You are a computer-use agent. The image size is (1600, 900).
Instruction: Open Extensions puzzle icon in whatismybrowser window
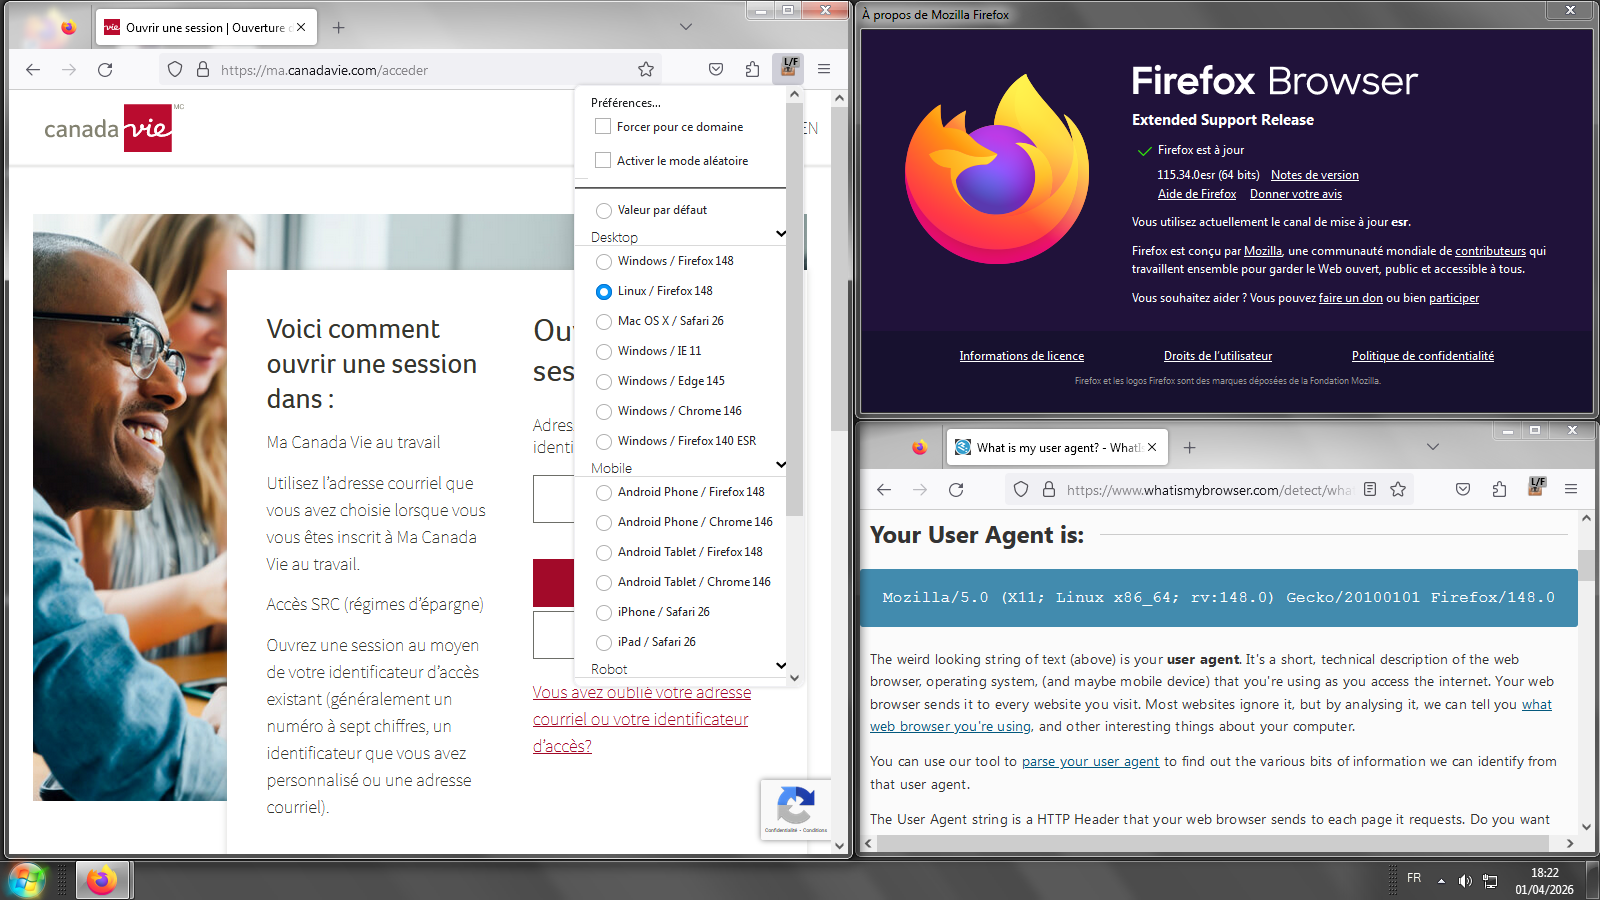point(1499,489)
